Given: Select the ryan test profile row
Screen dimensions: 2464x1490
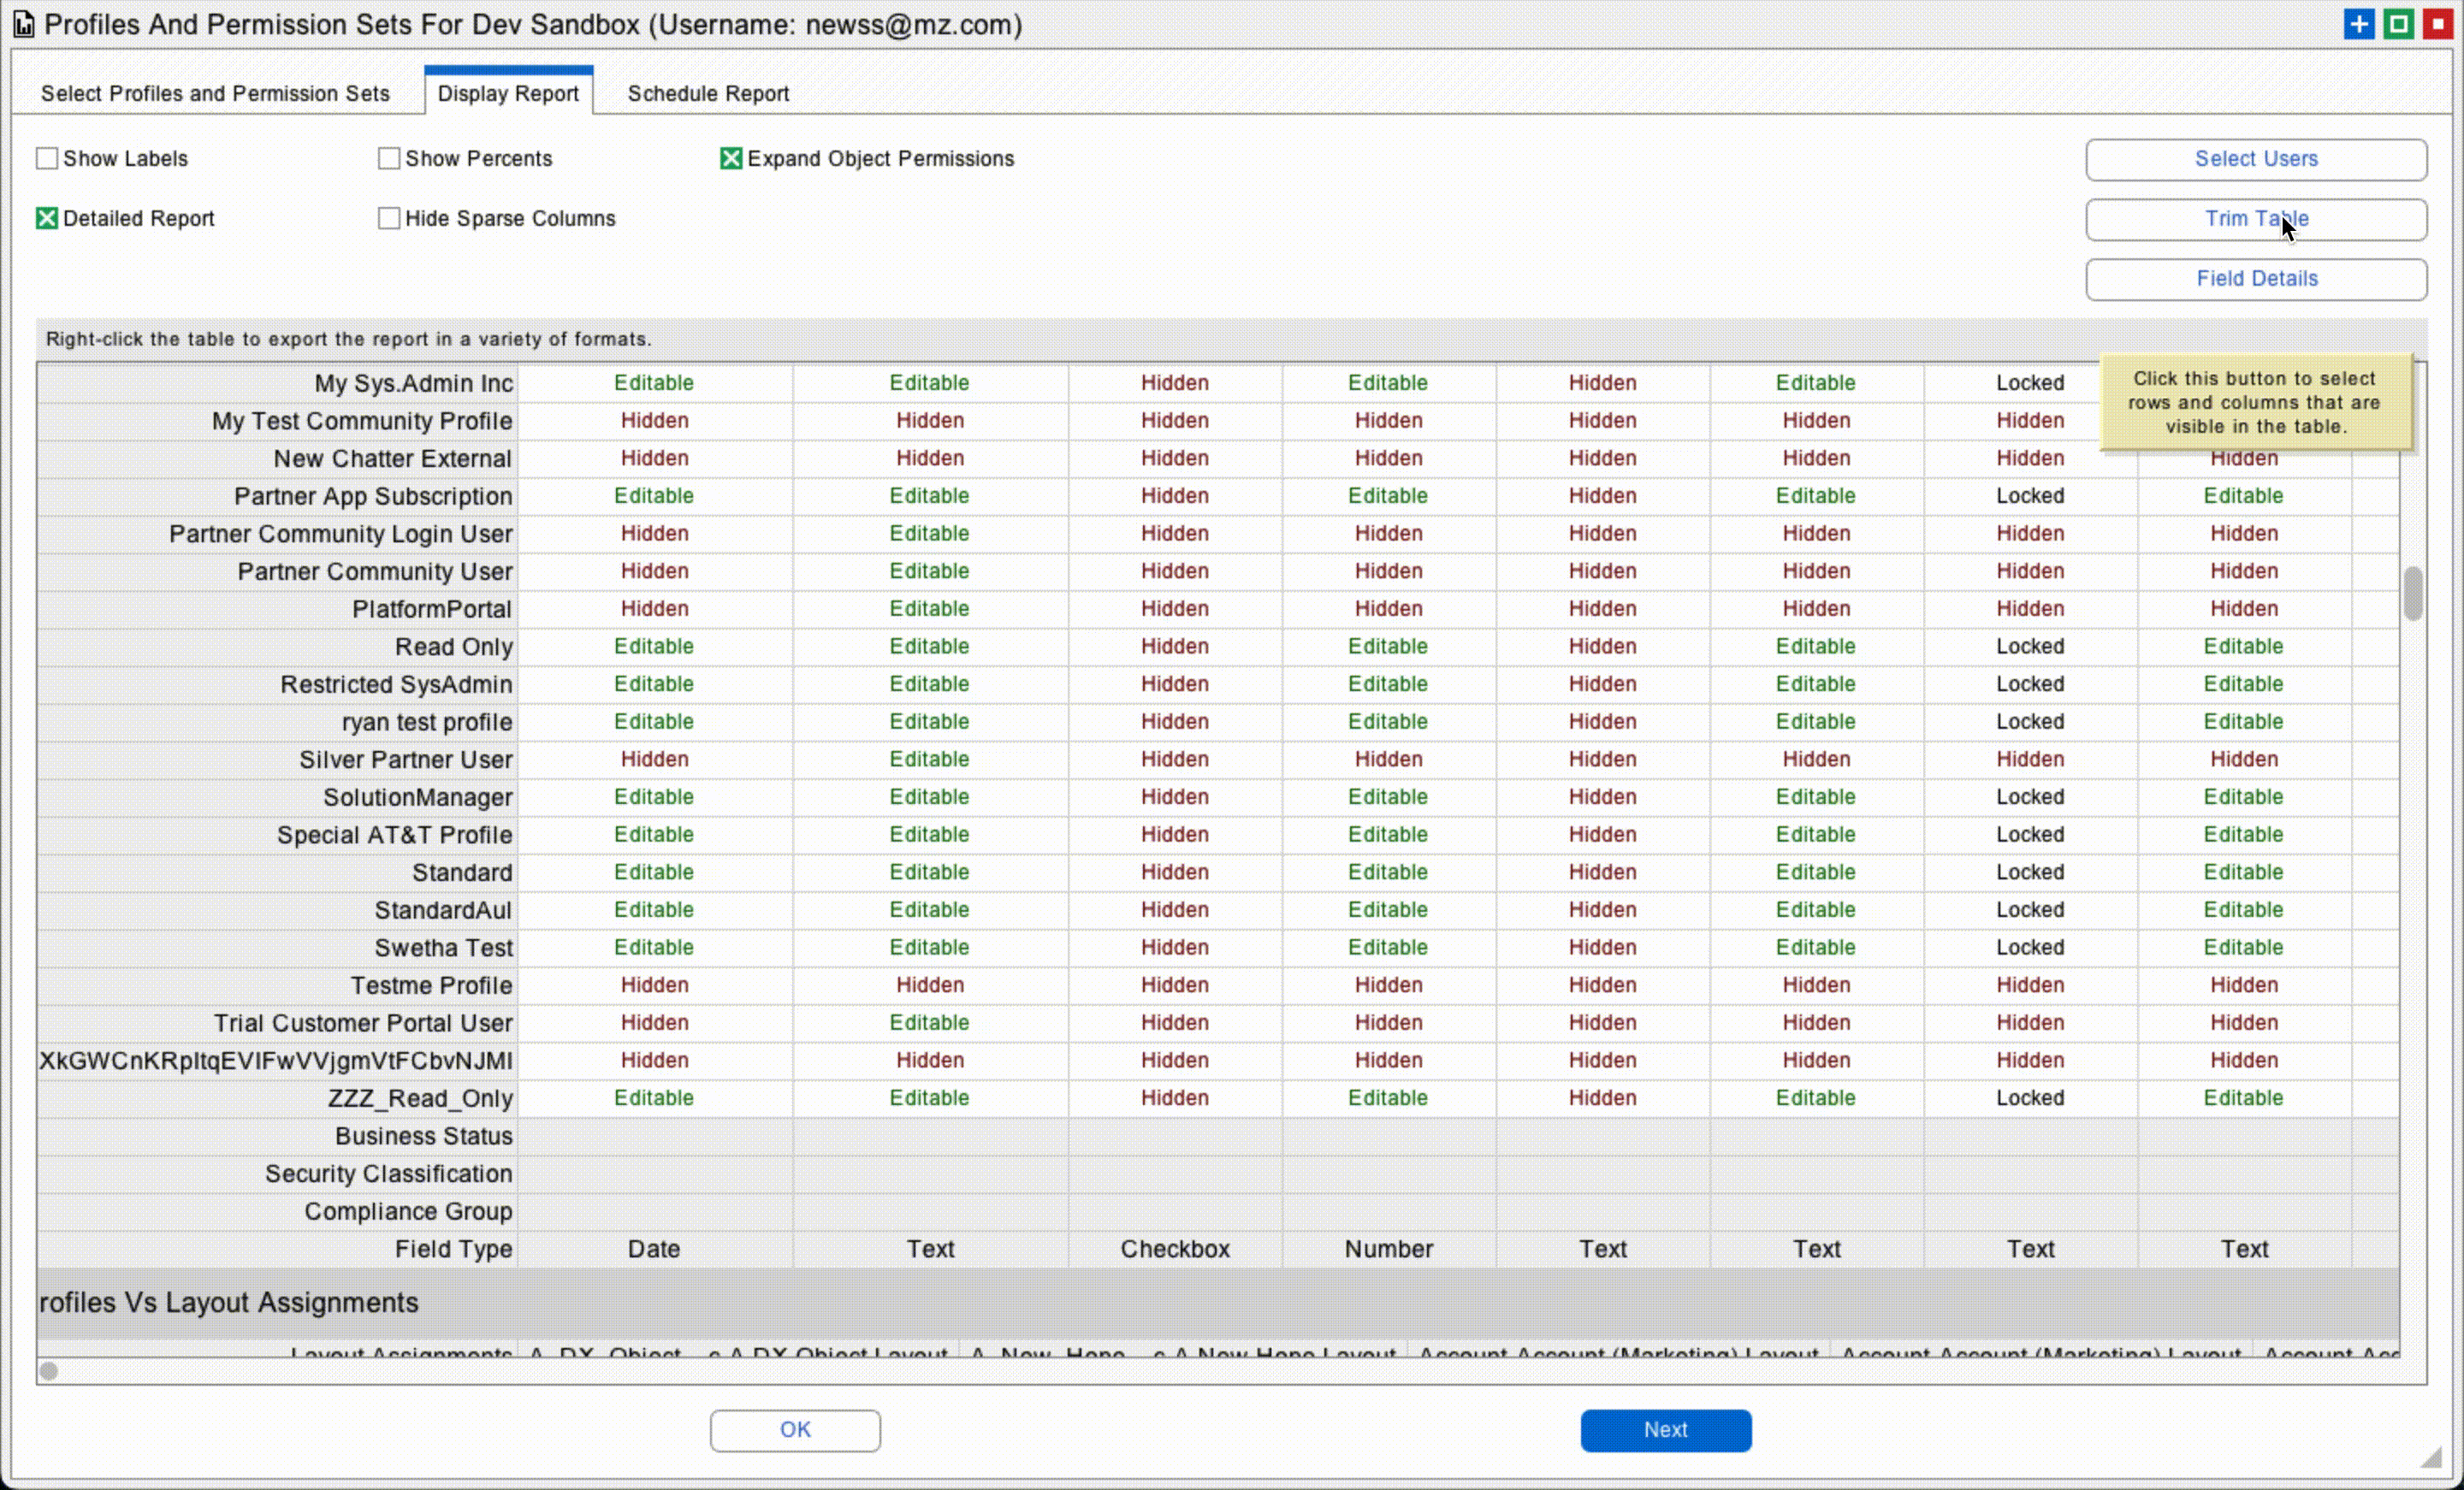Looking at the screenshot, I should [x=277, y=722].
